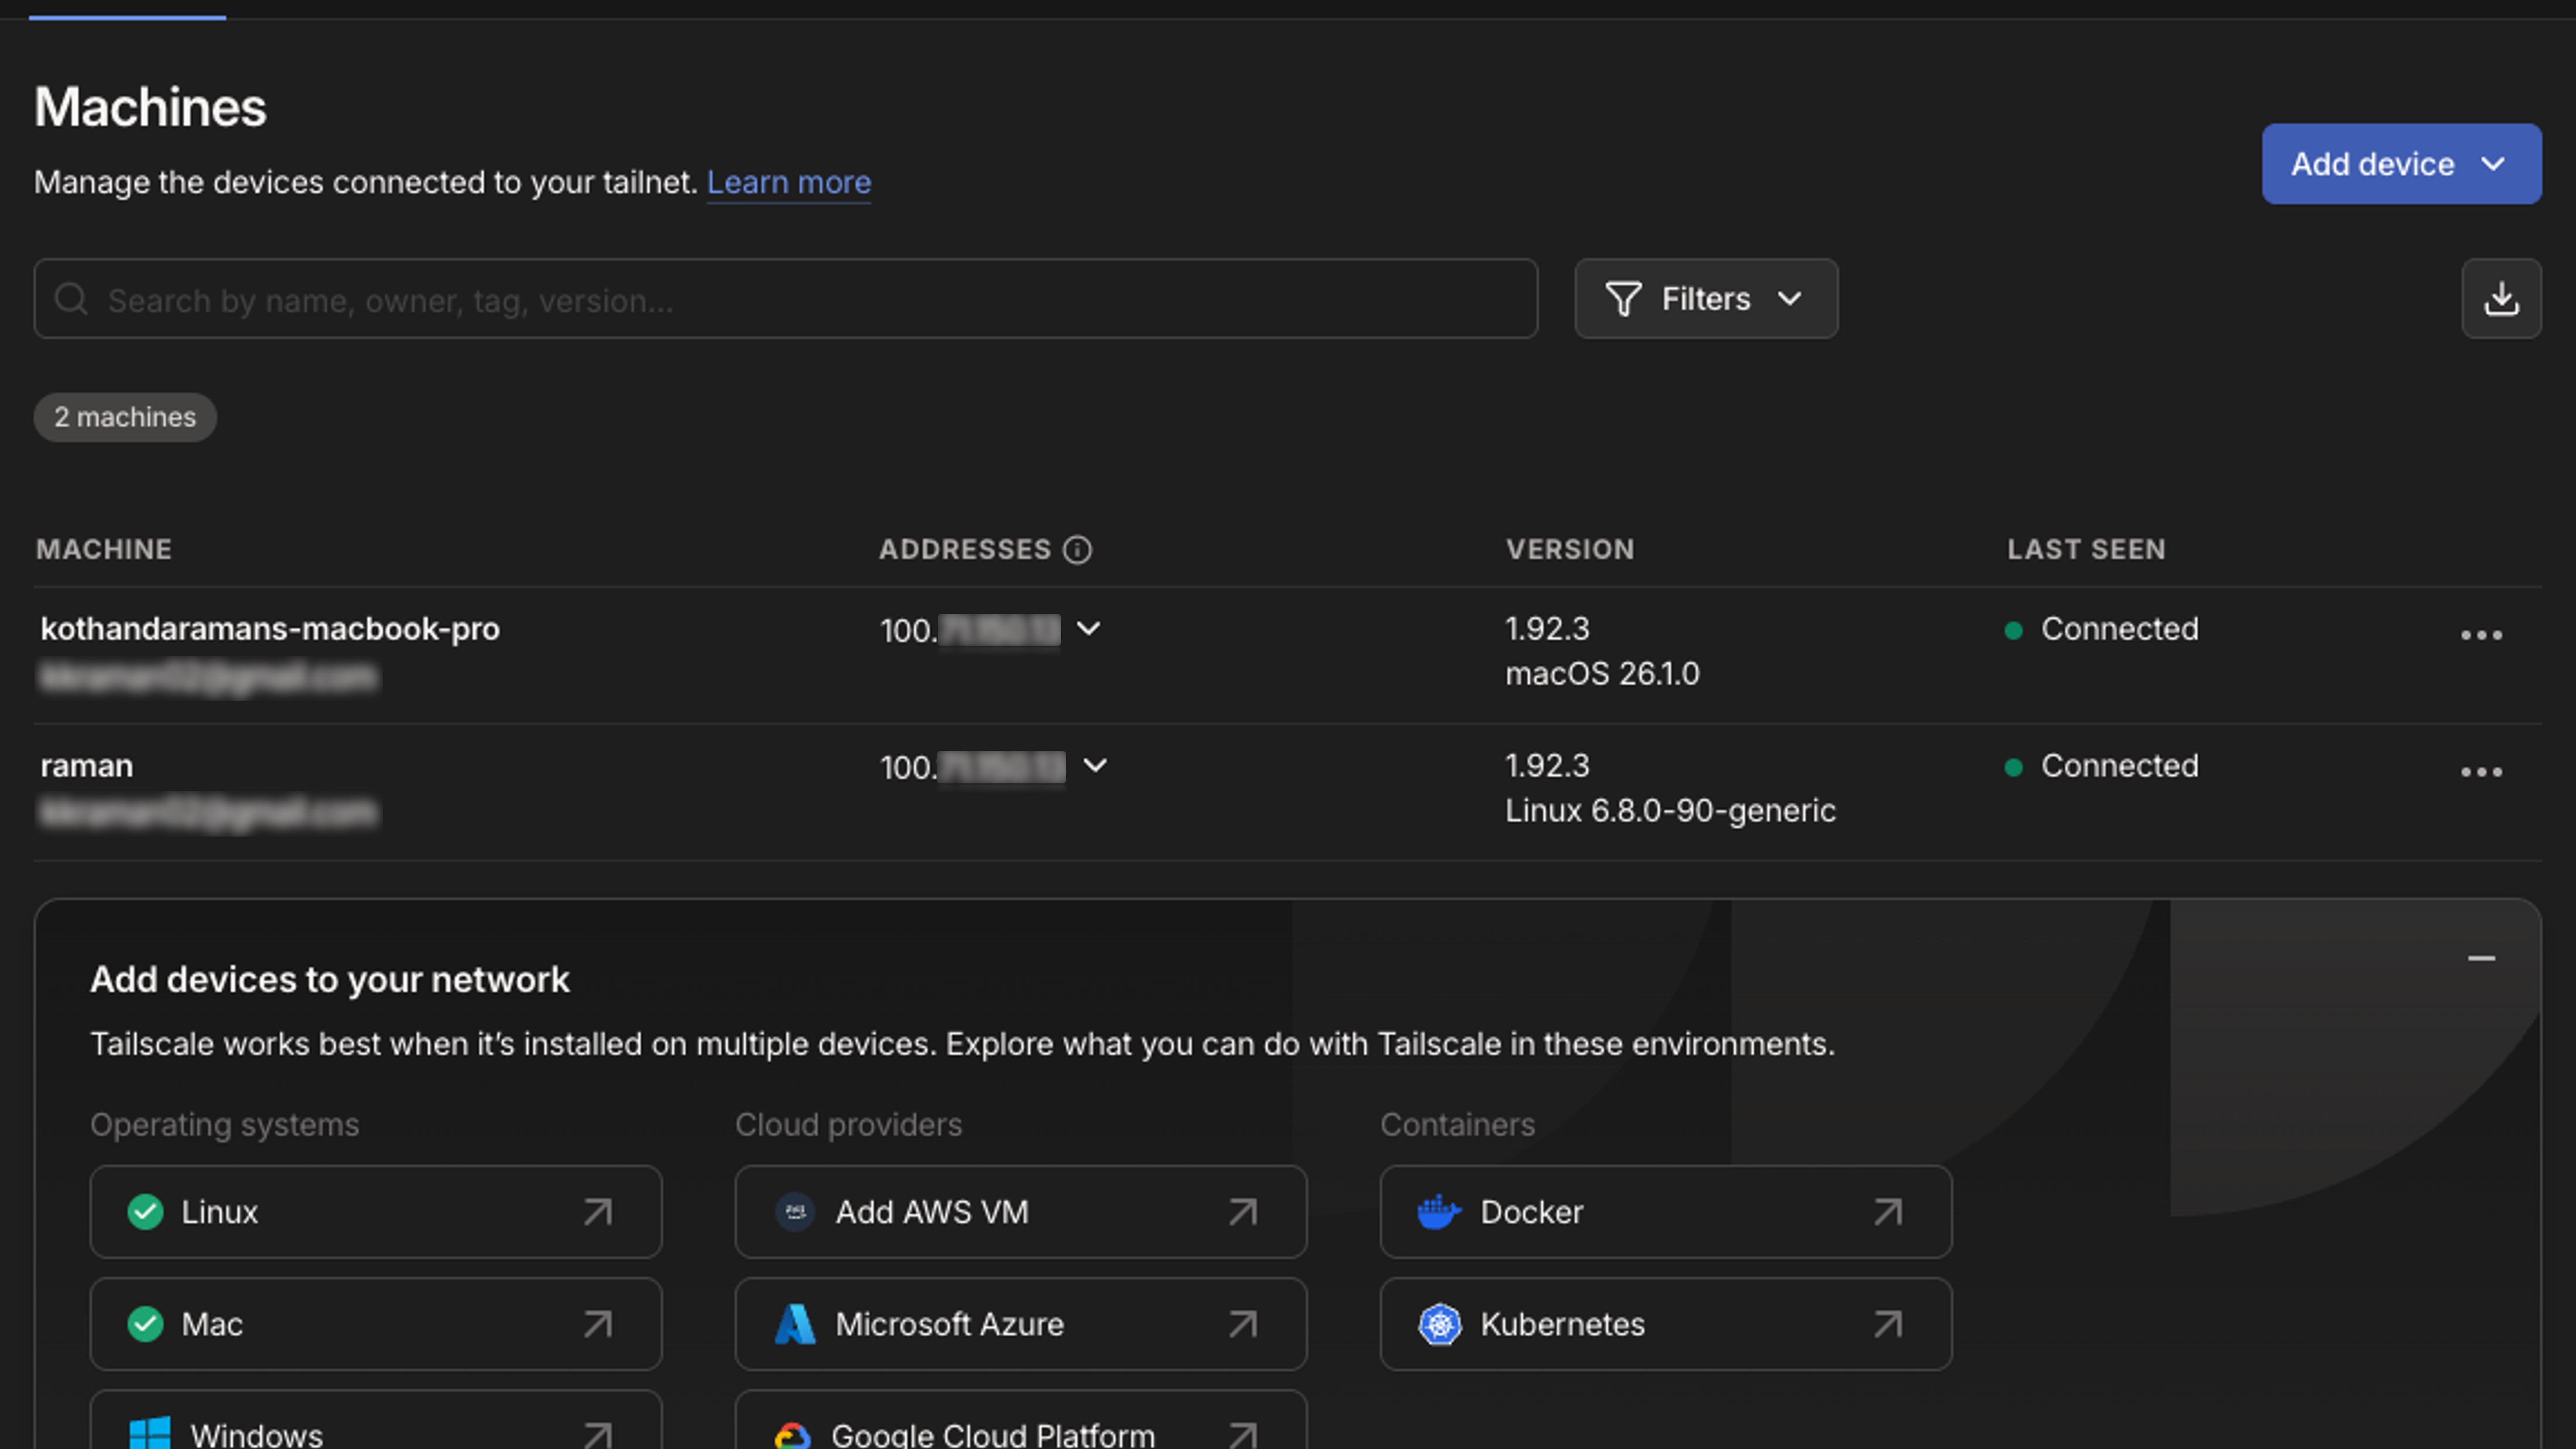Follow the Learn more link
This screenshot has width=2576, height=1449.
(788, 183)
